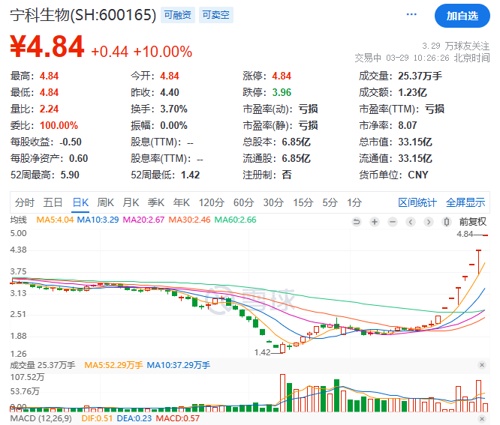Image resolution: width=500 pixels, height=425 pixels.
Task: Move chart right with right chevron icon
Action: [x=429, y=222]
